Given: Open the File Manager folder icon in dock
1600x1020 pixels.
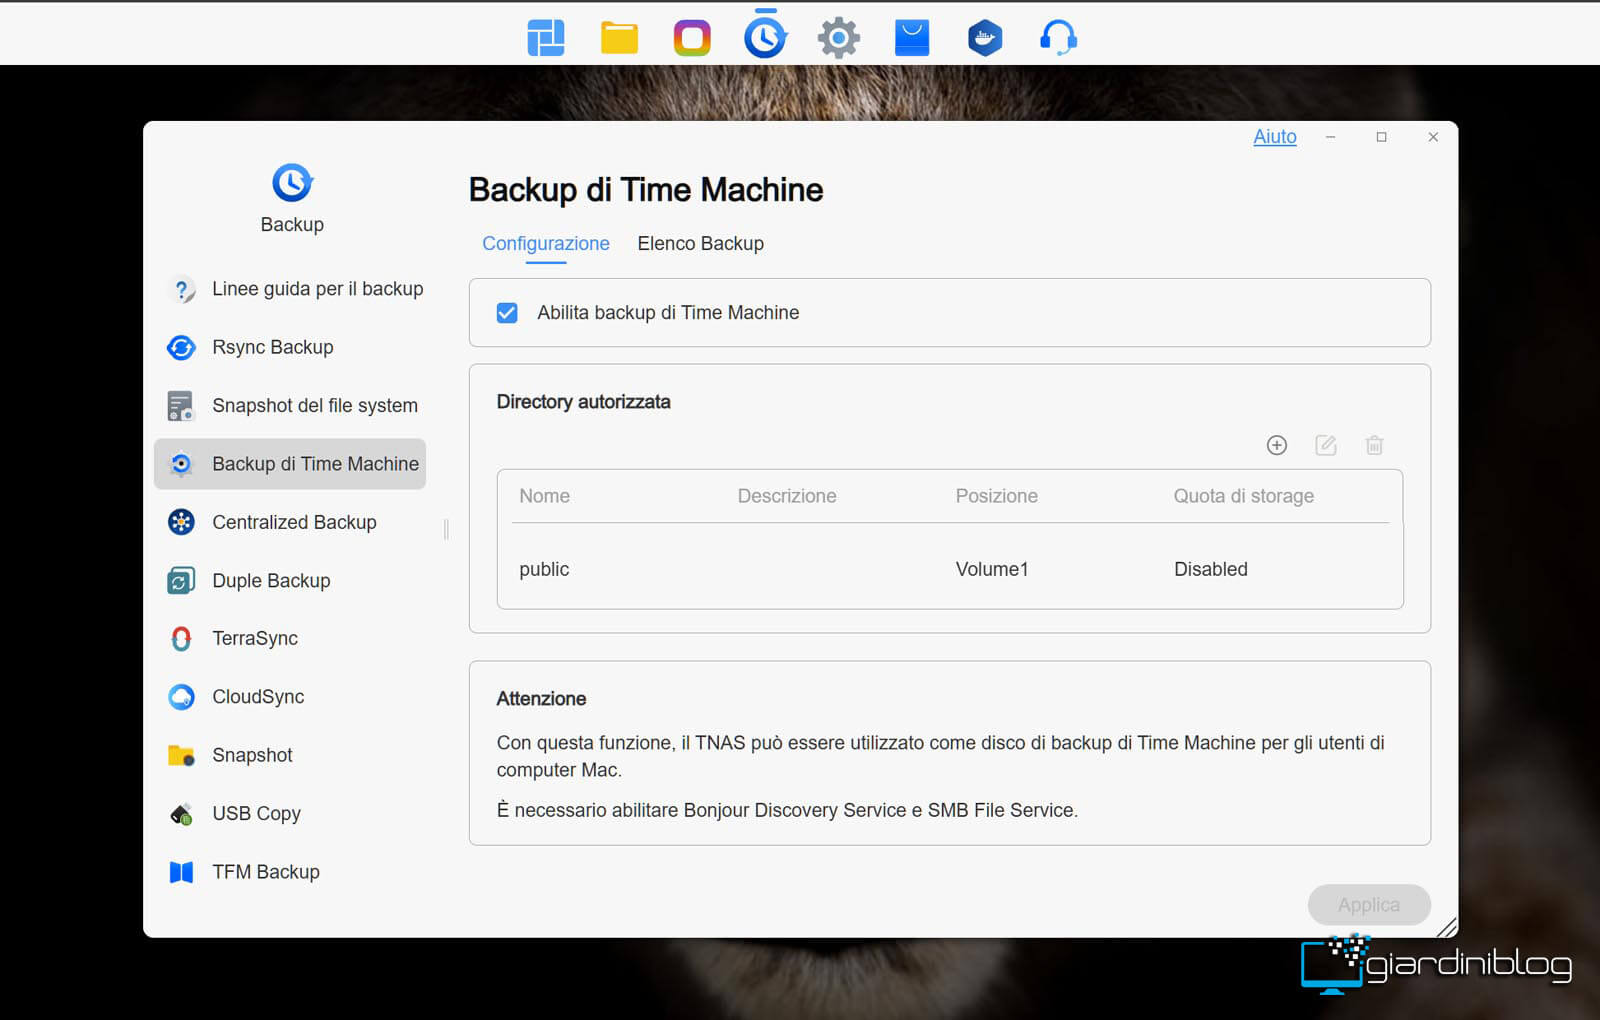Looking at the screenshot, I should coord(619,38).
